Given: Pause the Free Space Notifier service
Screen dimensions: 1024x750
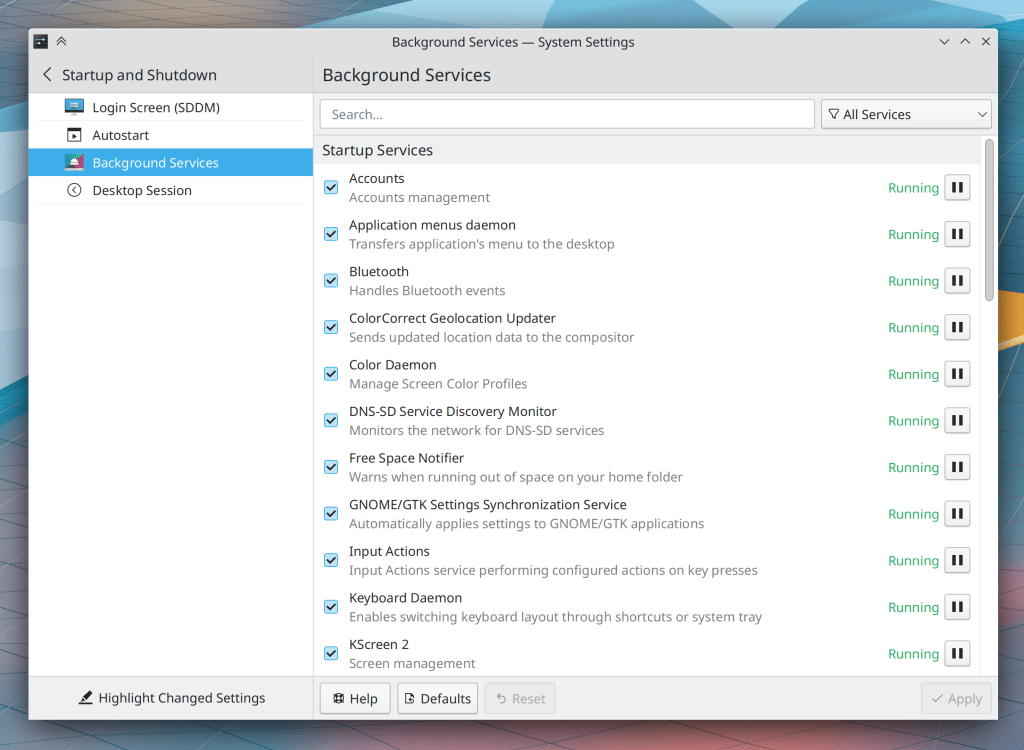Looking at the screenshot, I should (957, 467).
